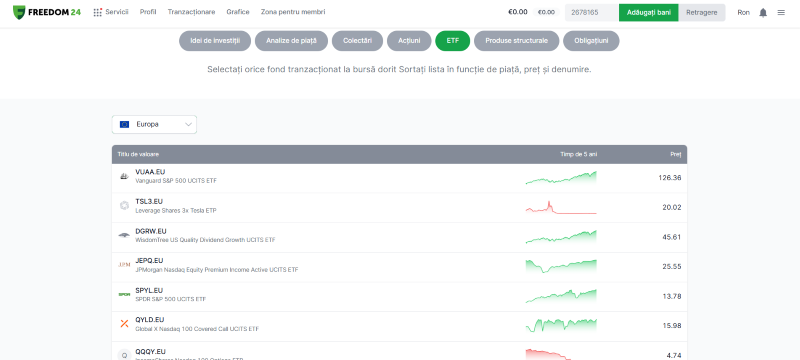Open the notifications bell

(763, 12)
